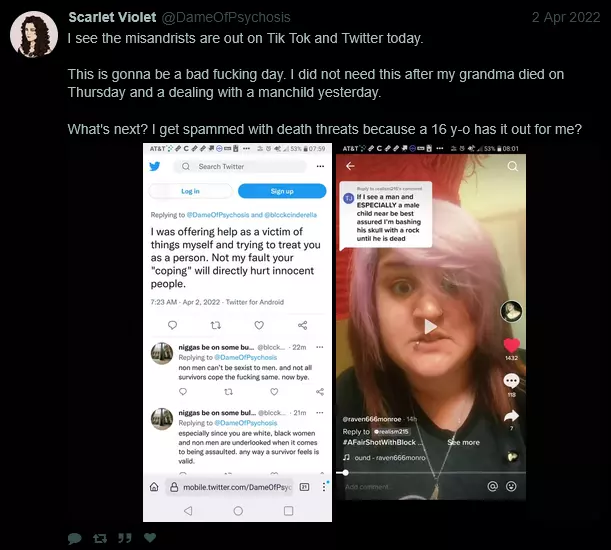Screen dimensions: 611x550
Task: Expand the caption using See more
Action: coord(463,442)
